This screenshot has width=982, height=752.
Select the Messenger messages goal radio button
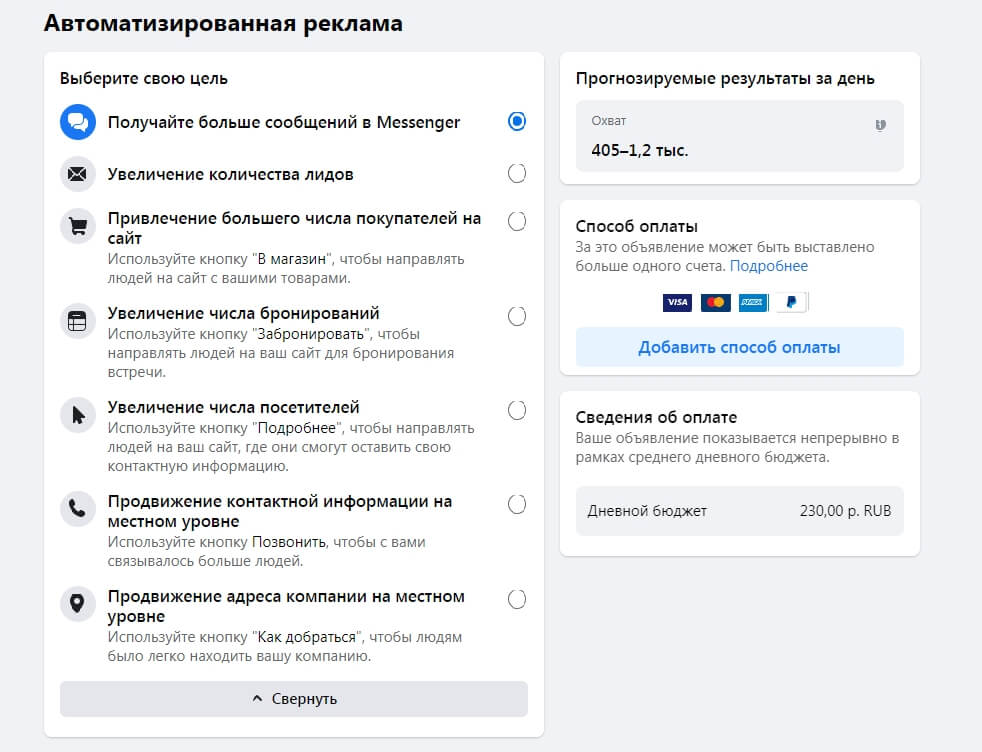pos(517,121)
